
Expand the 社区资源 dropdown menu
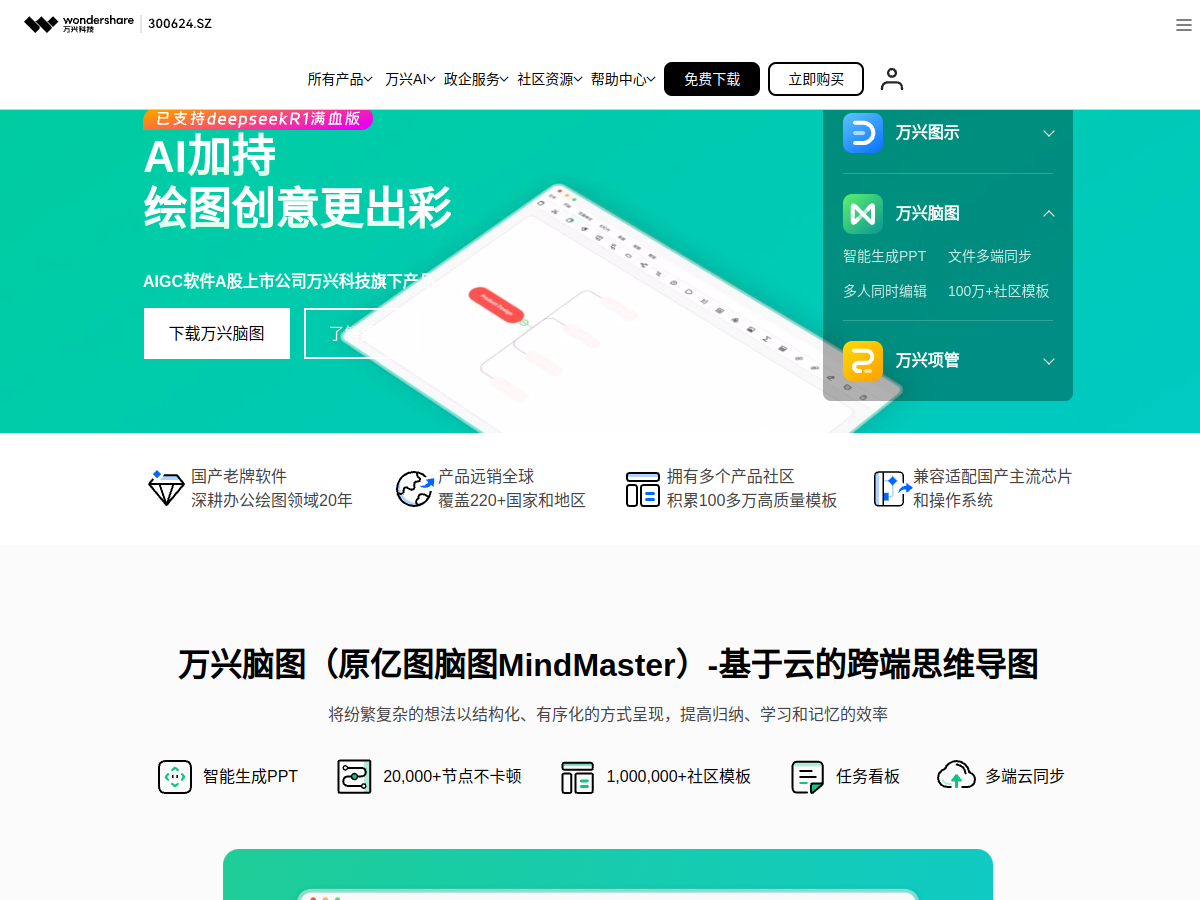click(x=550, y=79)
